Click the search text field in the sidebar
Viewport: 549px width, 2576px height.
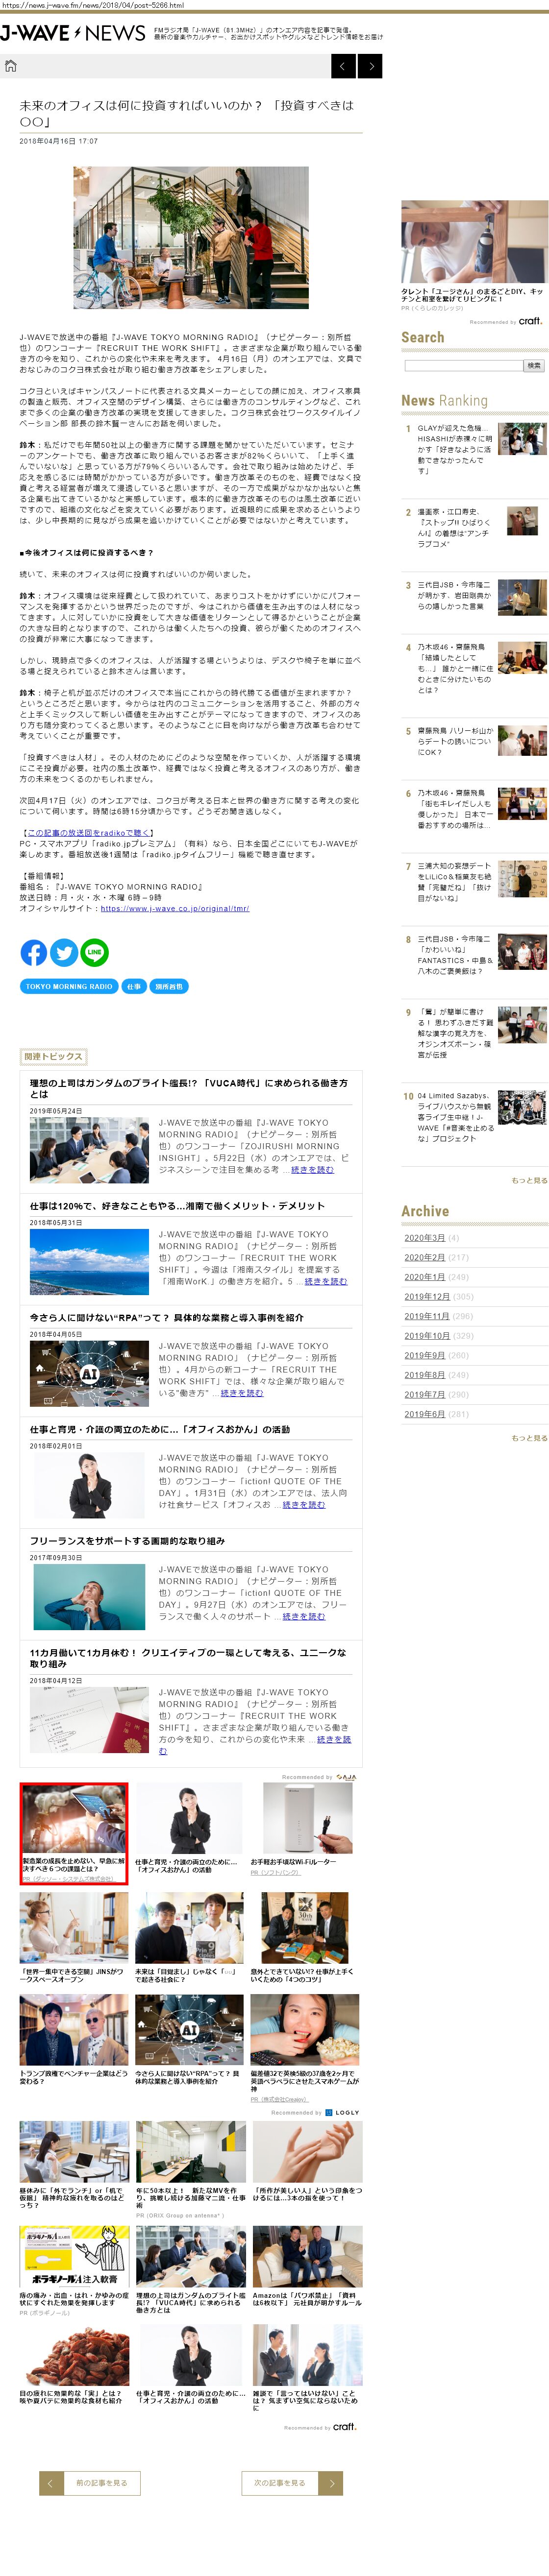463,366
